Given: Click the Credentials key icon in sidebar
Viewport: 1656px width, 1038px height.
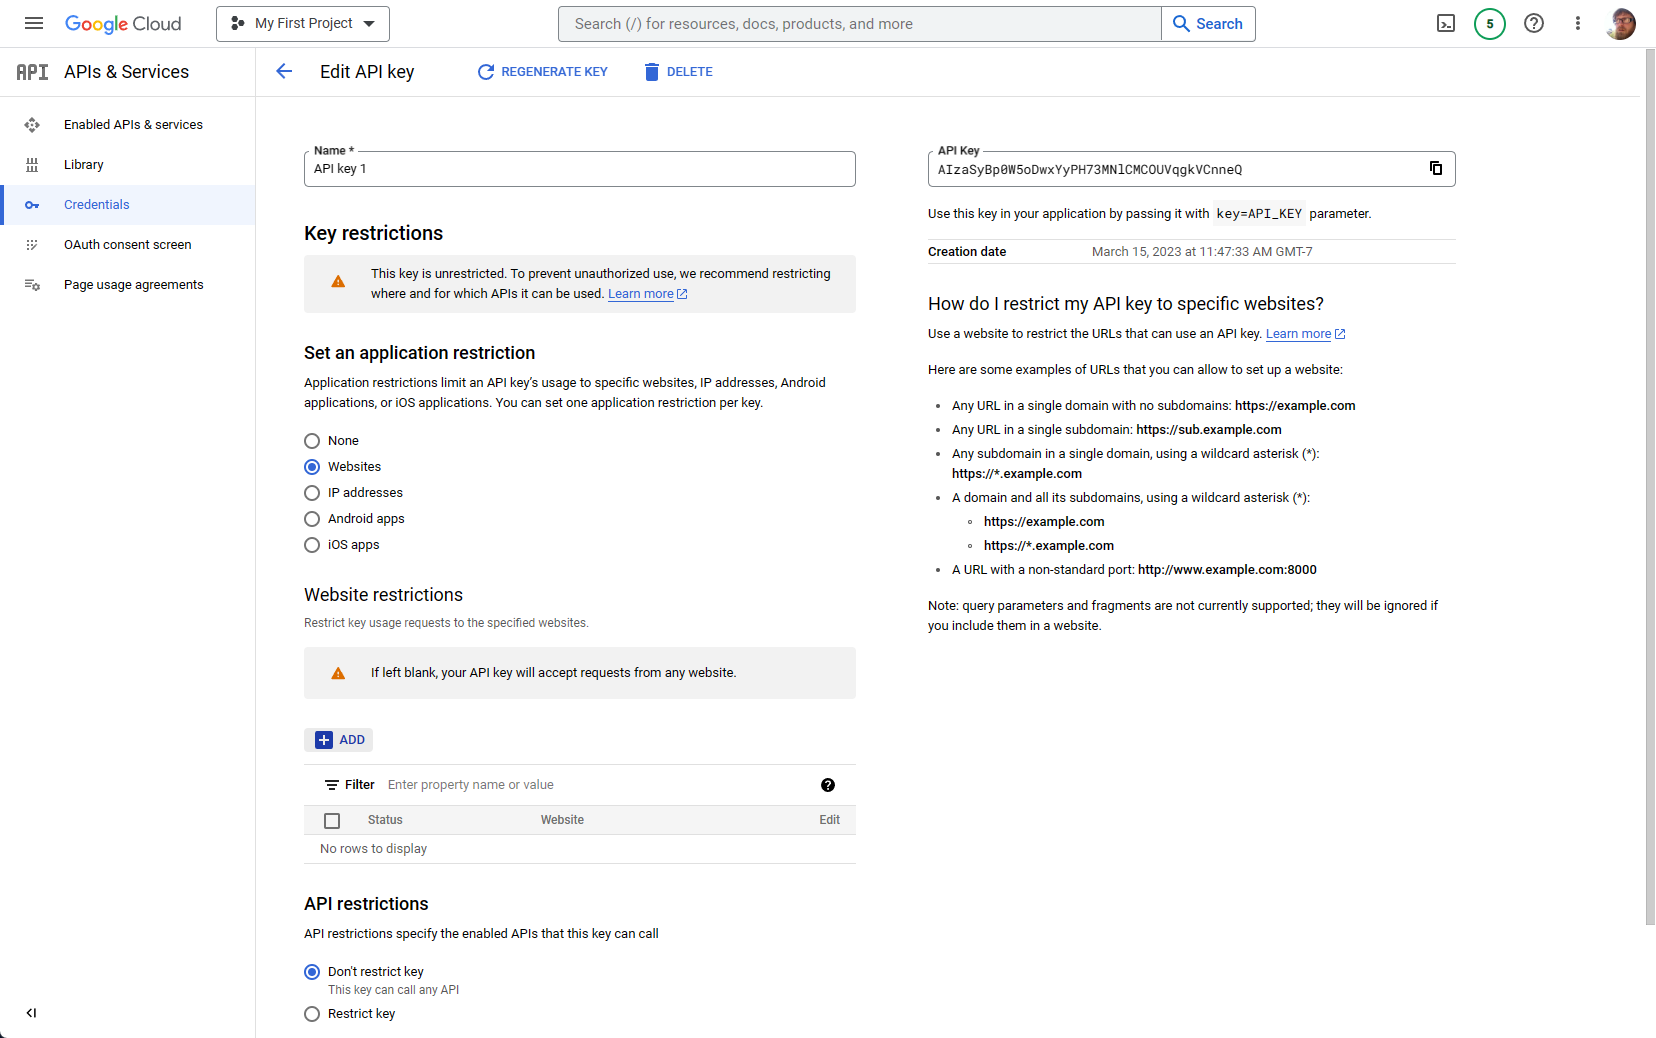Looking at the screenshot, I should (x=32, y=205).
